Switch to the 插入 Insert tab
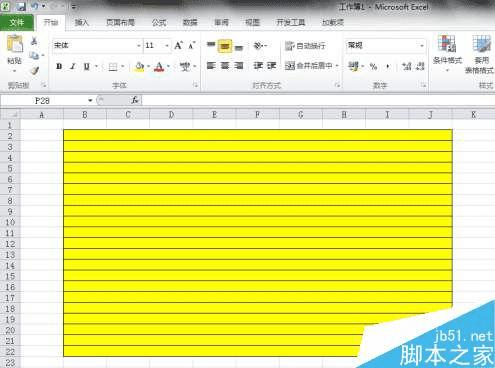The width and height of the screenshot is (495, 368). [x=82, y=23]
